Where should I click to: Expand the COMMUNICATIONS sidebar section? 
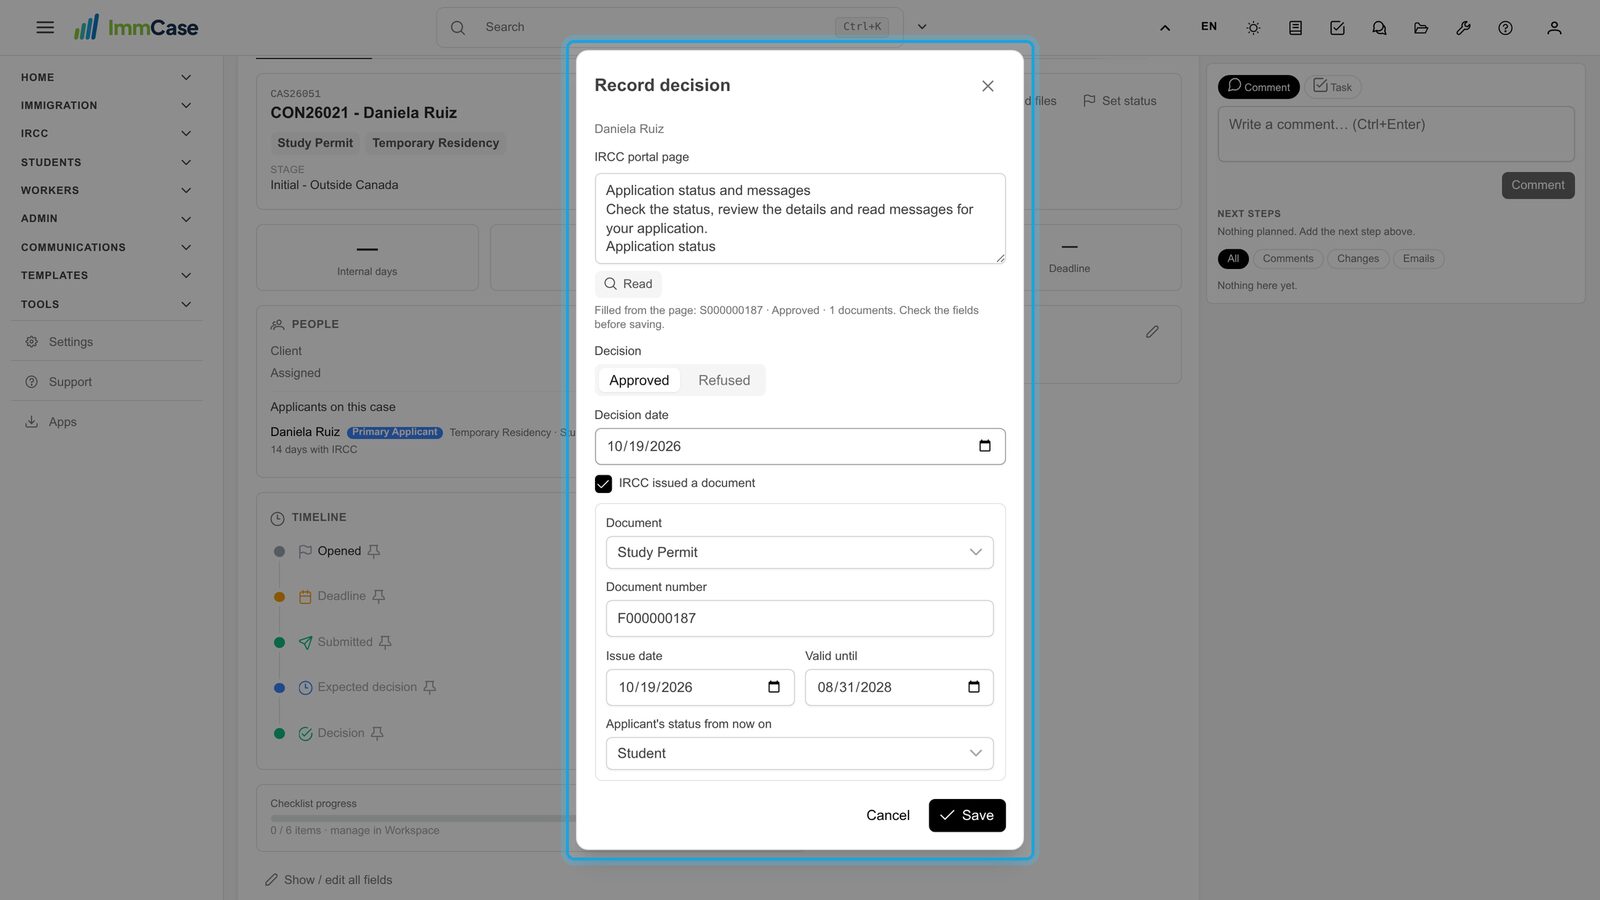[x=105, y=247]
